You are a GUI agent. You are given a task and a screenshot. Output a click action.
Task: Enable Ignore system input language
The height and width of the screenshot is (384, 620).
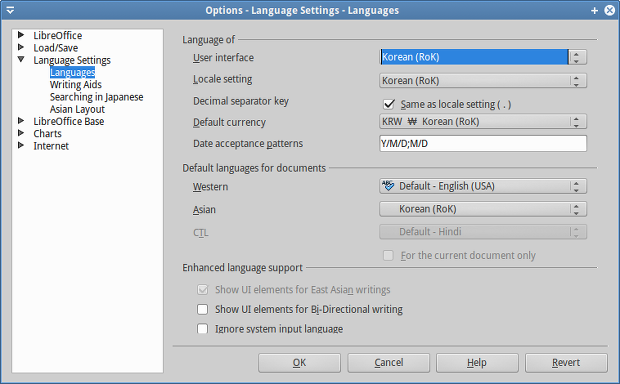click(x=202, y=329)
